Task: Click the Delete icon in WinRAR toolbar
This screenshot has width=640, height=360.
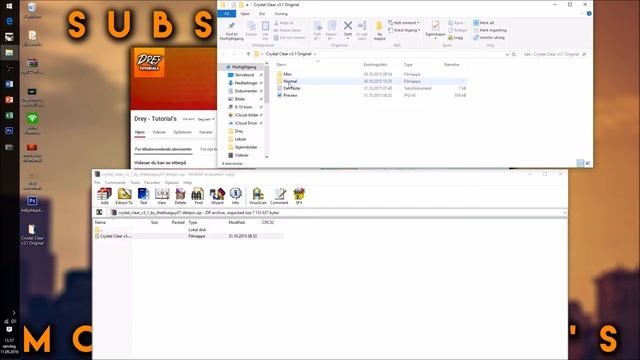Action: [180, 196]
